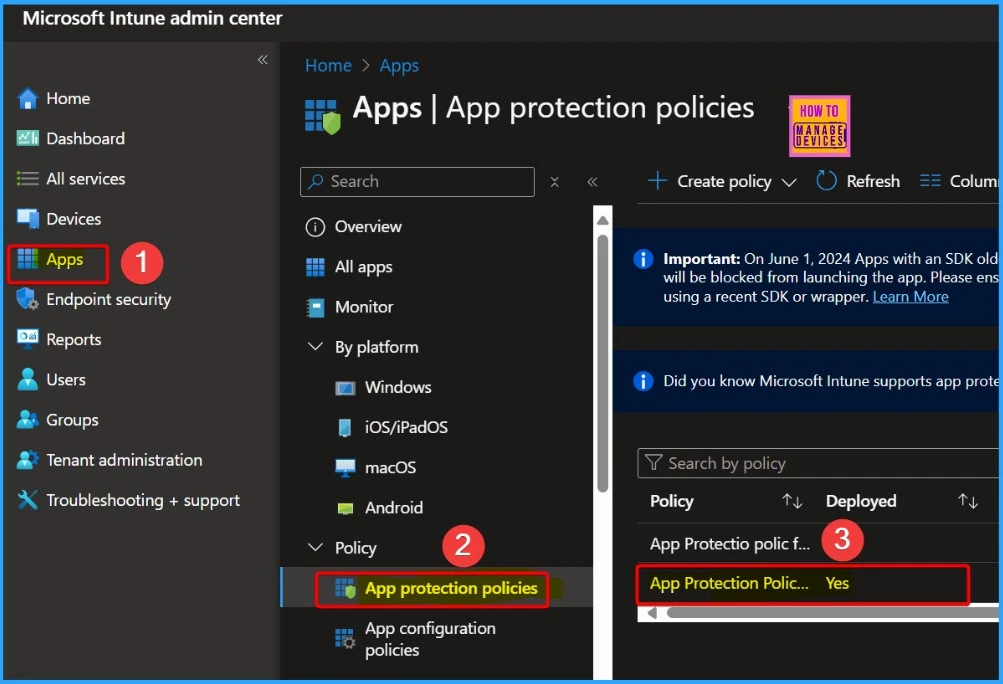Select the iOS/iPadOS platform icon
The image size is (1003, 684).
[x=345, y=427]
